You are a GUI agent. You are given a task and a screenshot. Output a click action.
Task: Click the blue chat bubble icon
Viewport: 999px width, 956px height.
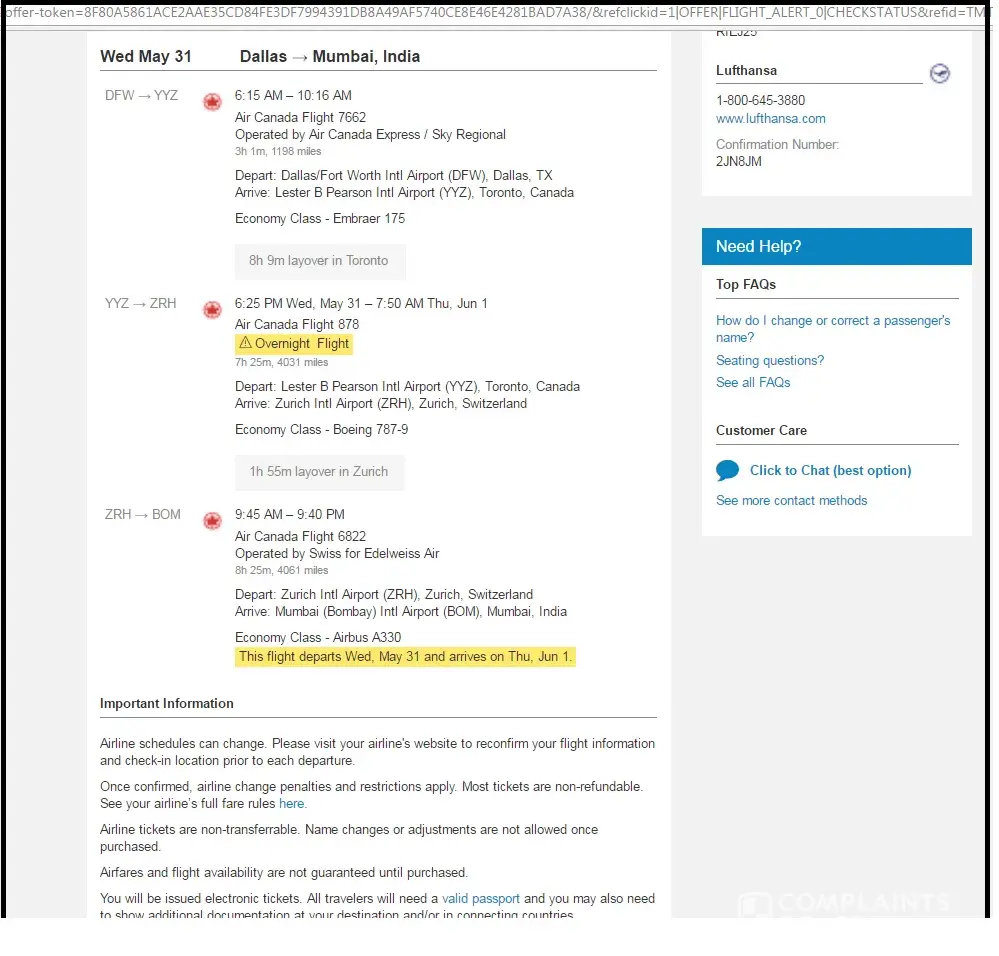[728, 471]
